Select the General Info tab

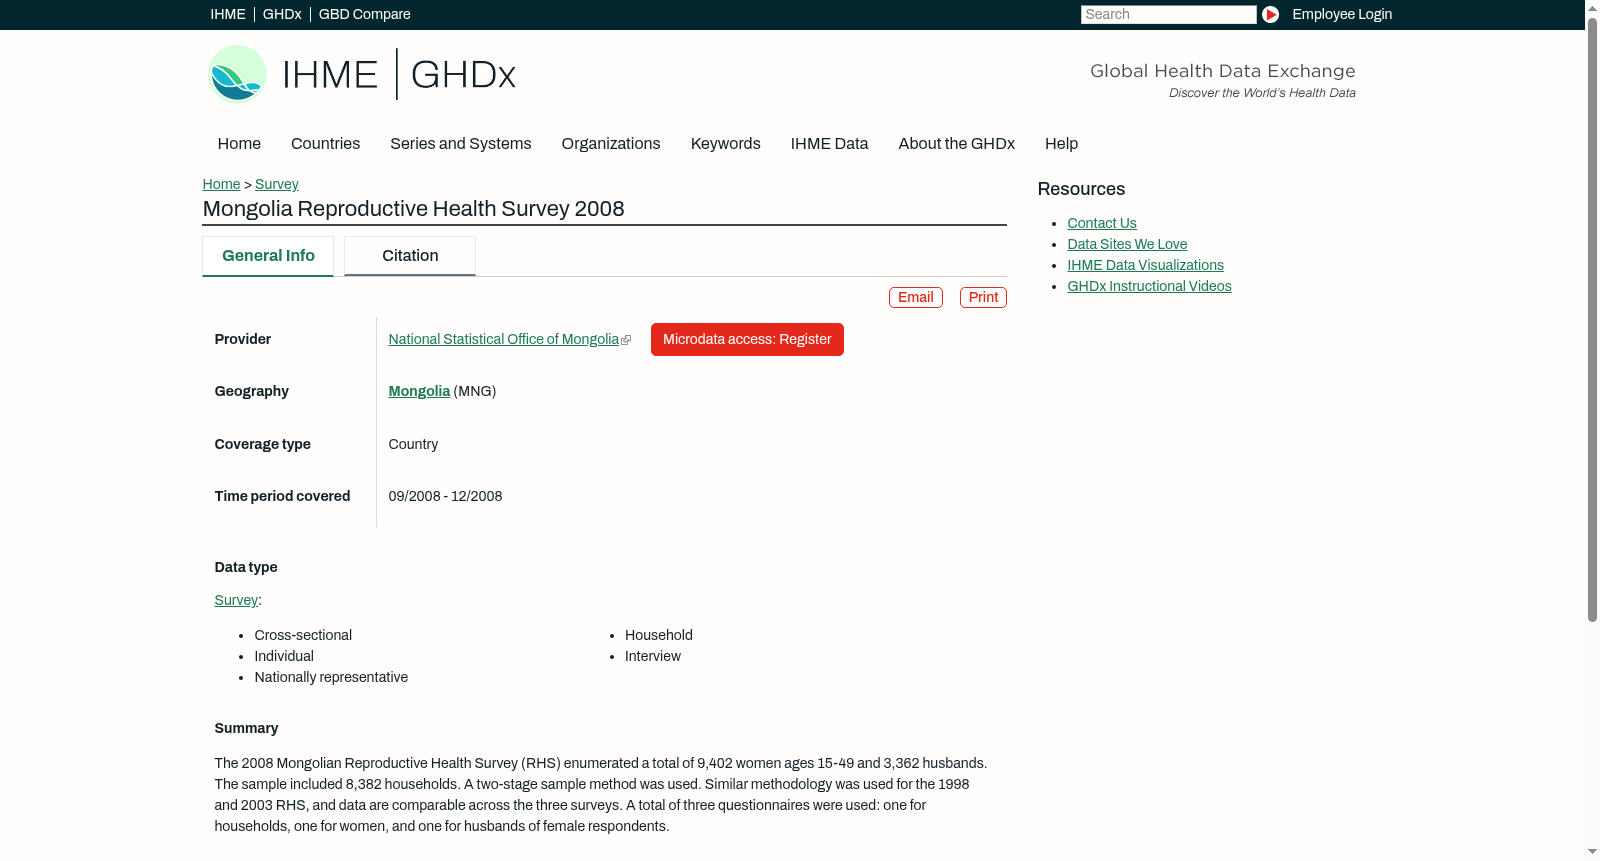[x=268, y=256]
